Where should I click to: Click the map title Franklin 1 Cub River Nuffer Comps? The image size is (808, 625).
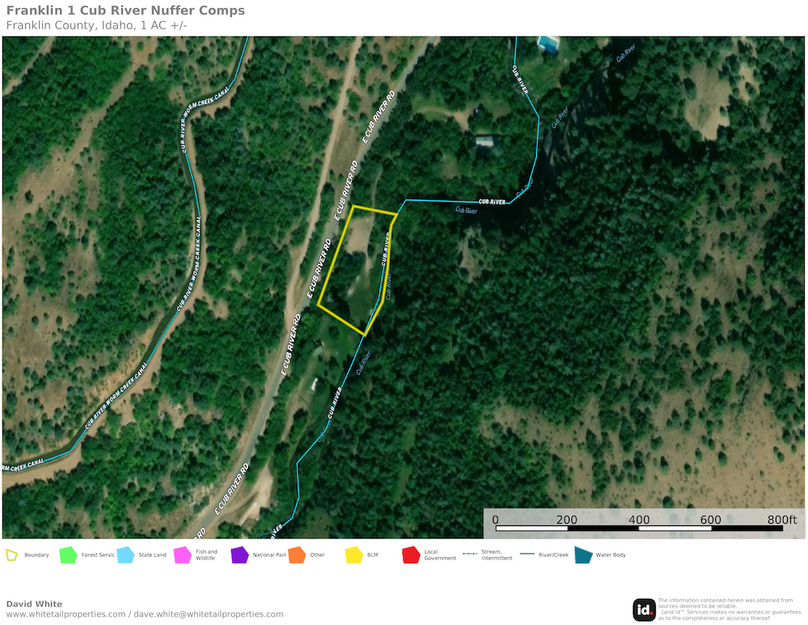pos(125,10)
